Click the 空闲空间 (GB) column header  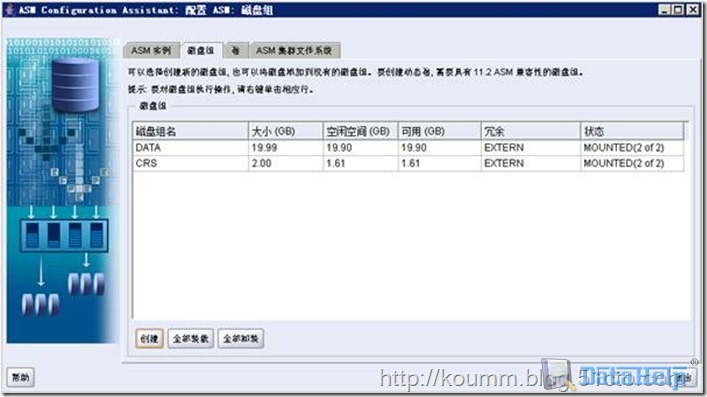coord(360,131)
